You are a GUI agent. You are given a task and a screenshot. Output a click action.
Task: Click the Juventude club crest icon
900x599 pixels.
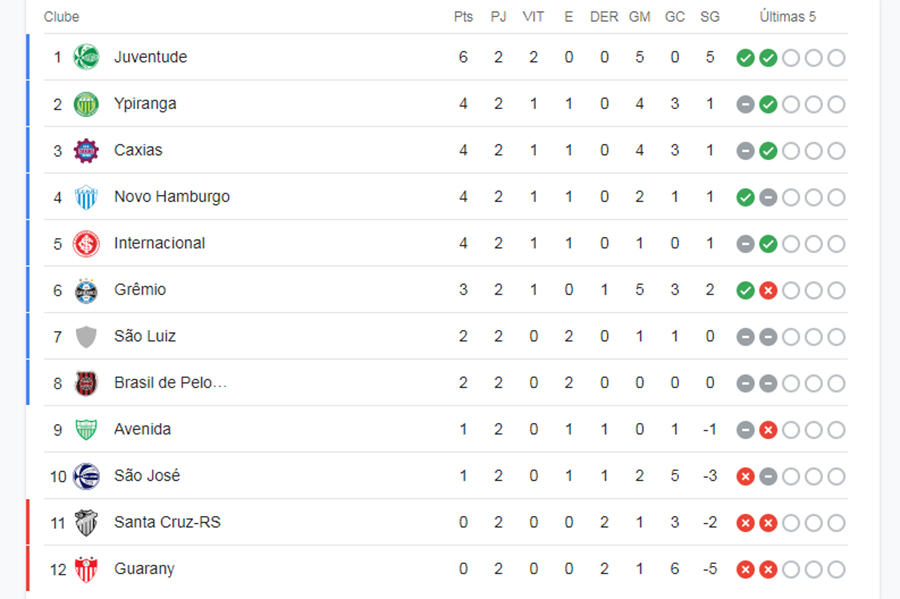click(87, 57)
